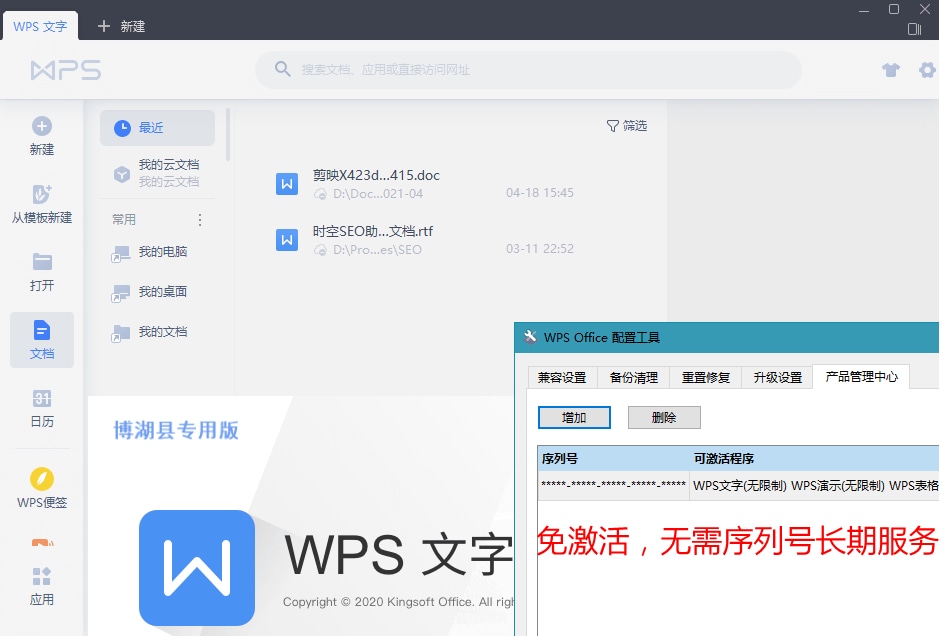Click the path D:\Doc...021-04
The image size is (949, 636).
click(378, 194)
